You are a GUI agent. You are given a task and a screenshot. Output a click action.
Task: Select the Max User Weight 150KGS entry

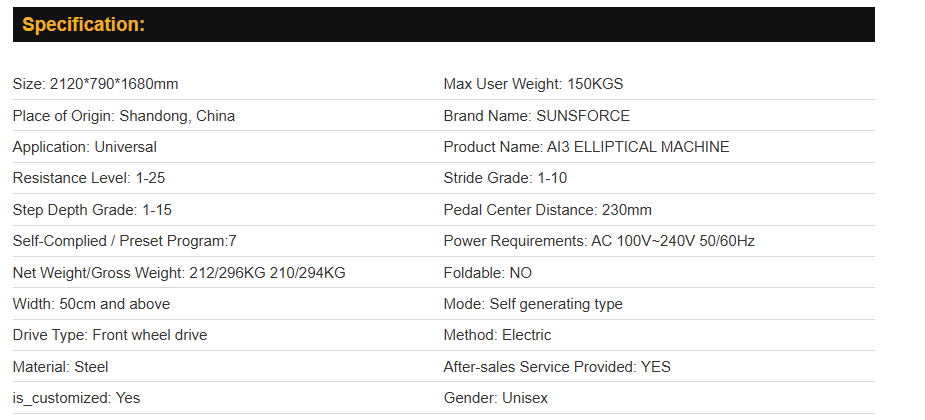[533, 84]
